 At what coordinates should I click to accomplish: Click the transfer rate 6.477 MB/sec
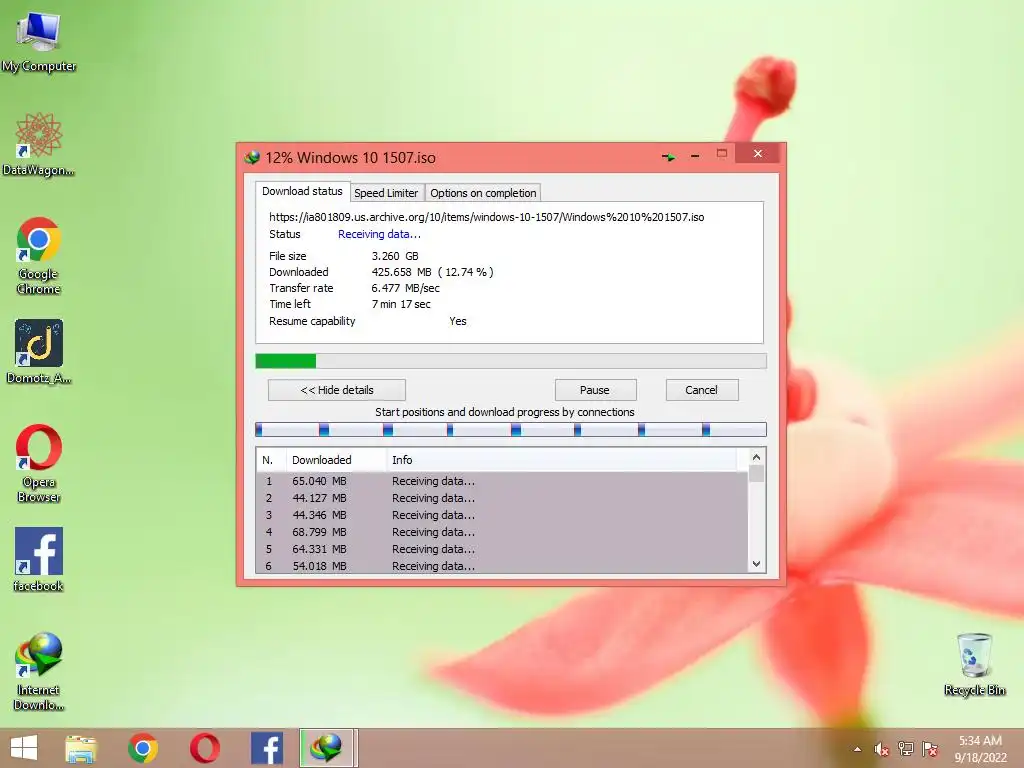(406, 288)
